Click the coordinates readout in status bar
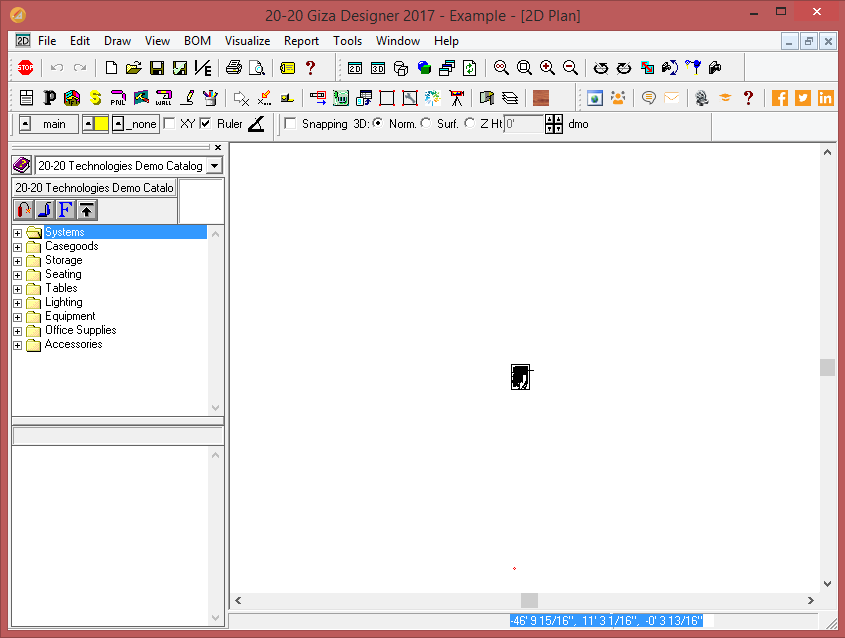The height and width of the screenshot is (638, 845). (606, 621)
